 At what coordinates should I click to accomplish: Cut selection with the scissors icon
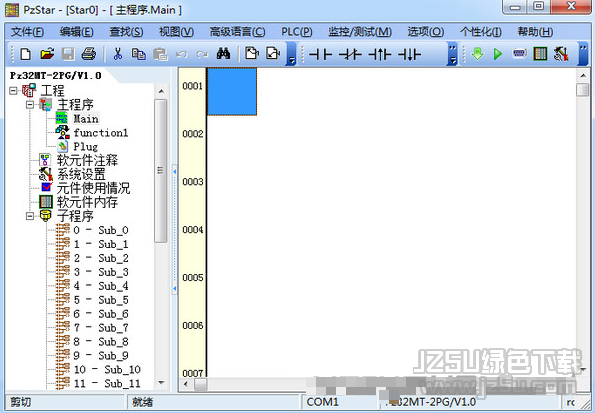click(x=118, y=54)
